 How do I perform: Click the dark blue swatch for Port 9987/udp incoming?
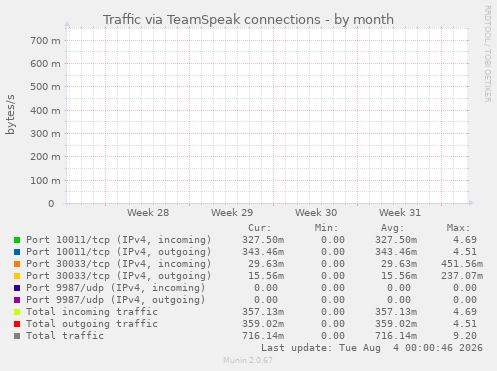tap(17, 288)
